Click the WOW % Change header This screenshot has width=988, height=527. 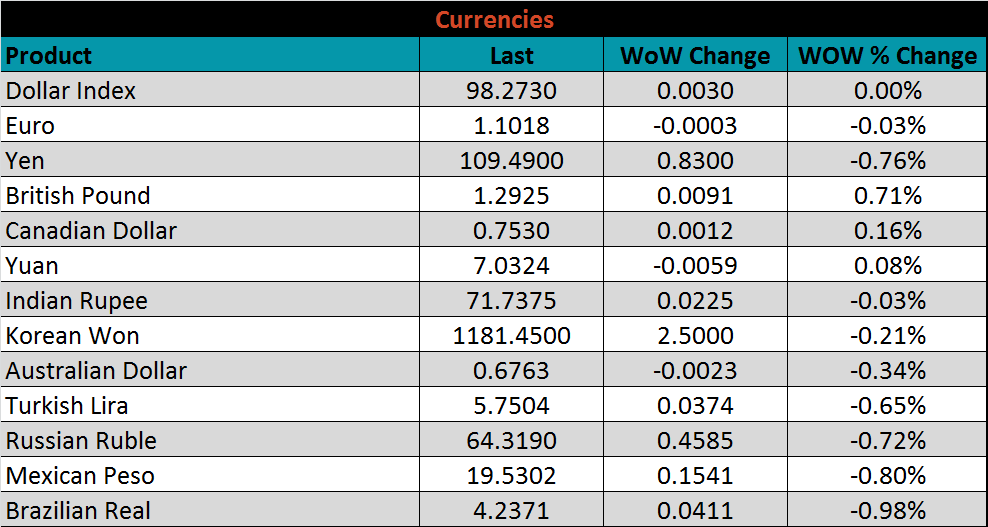887,56
